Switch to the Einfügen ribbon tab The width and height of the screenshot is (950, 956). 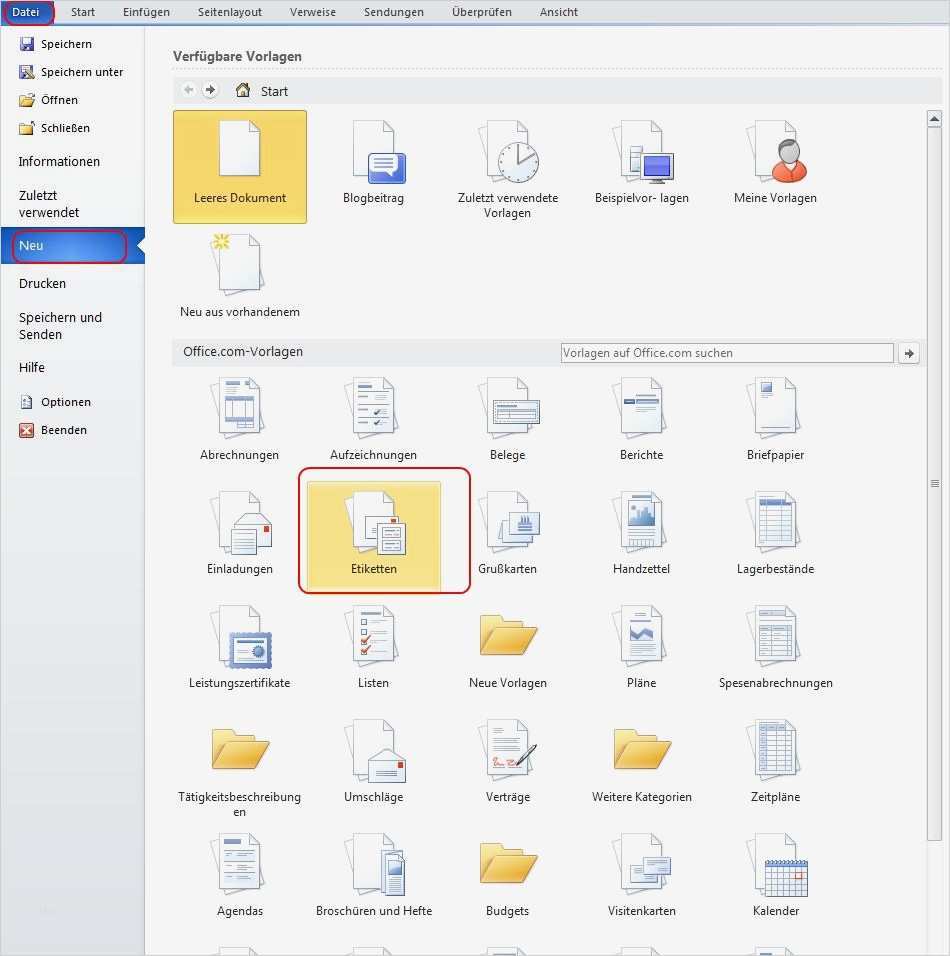coord(146,12)
